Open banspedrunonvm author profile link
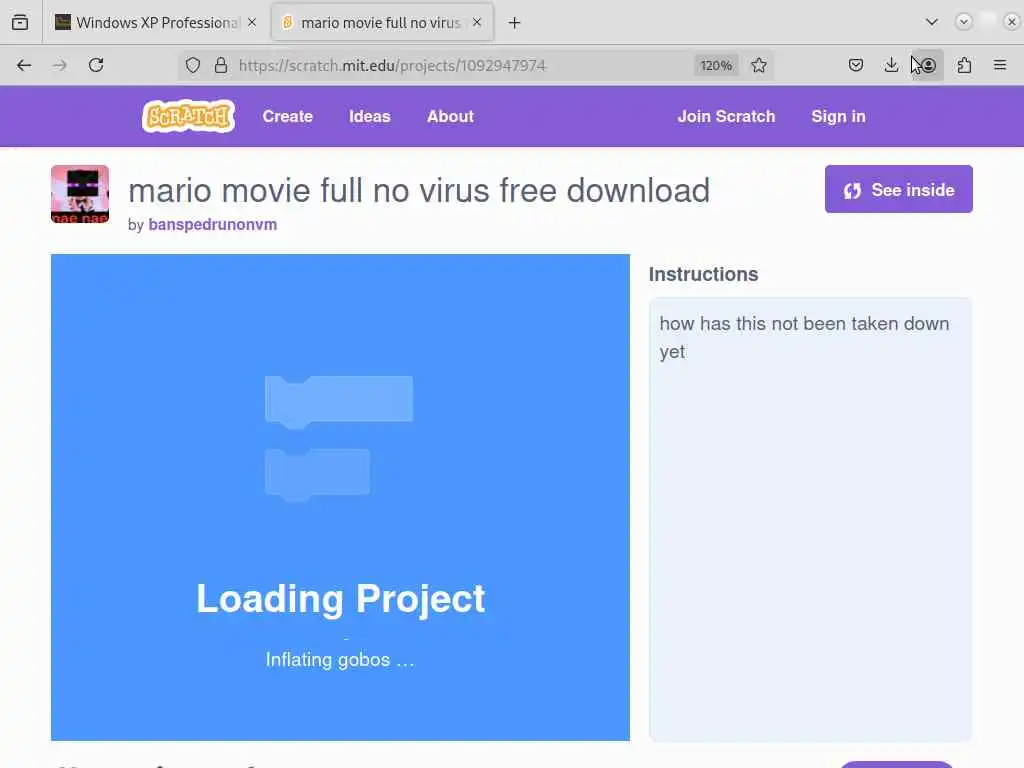This screenshot has height=768, width=1024. click(213, 224)
